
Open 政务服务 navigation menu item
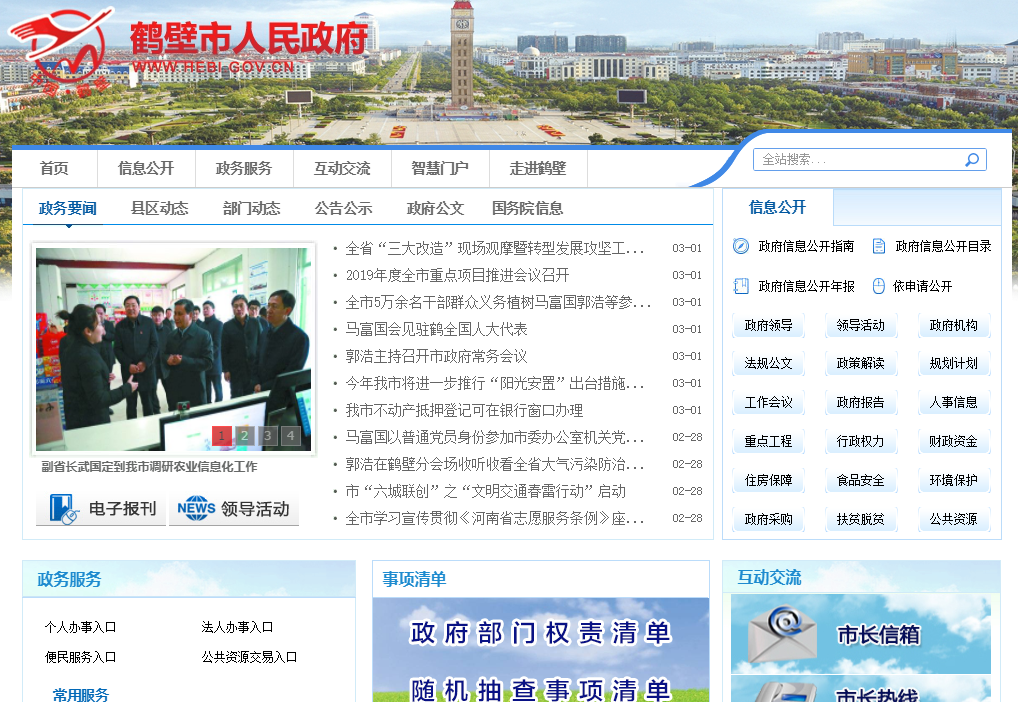(244, 169)
